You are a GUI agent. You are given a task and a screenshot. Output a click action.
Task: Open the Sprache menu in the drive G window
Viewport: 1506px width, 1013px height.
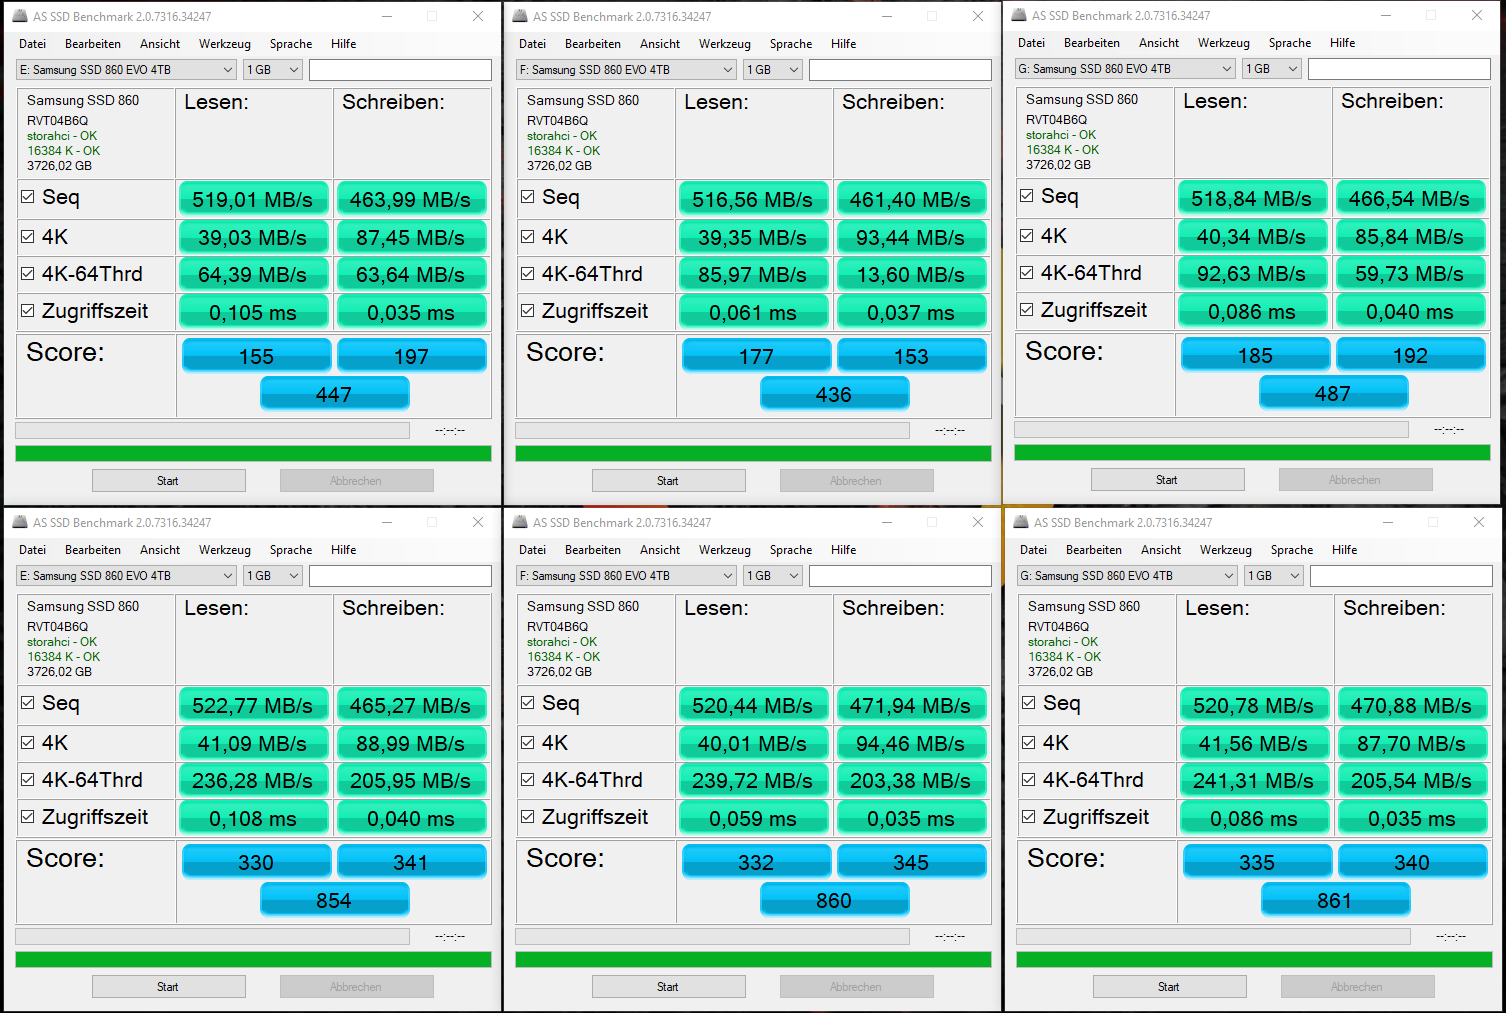click(1290, 42)
